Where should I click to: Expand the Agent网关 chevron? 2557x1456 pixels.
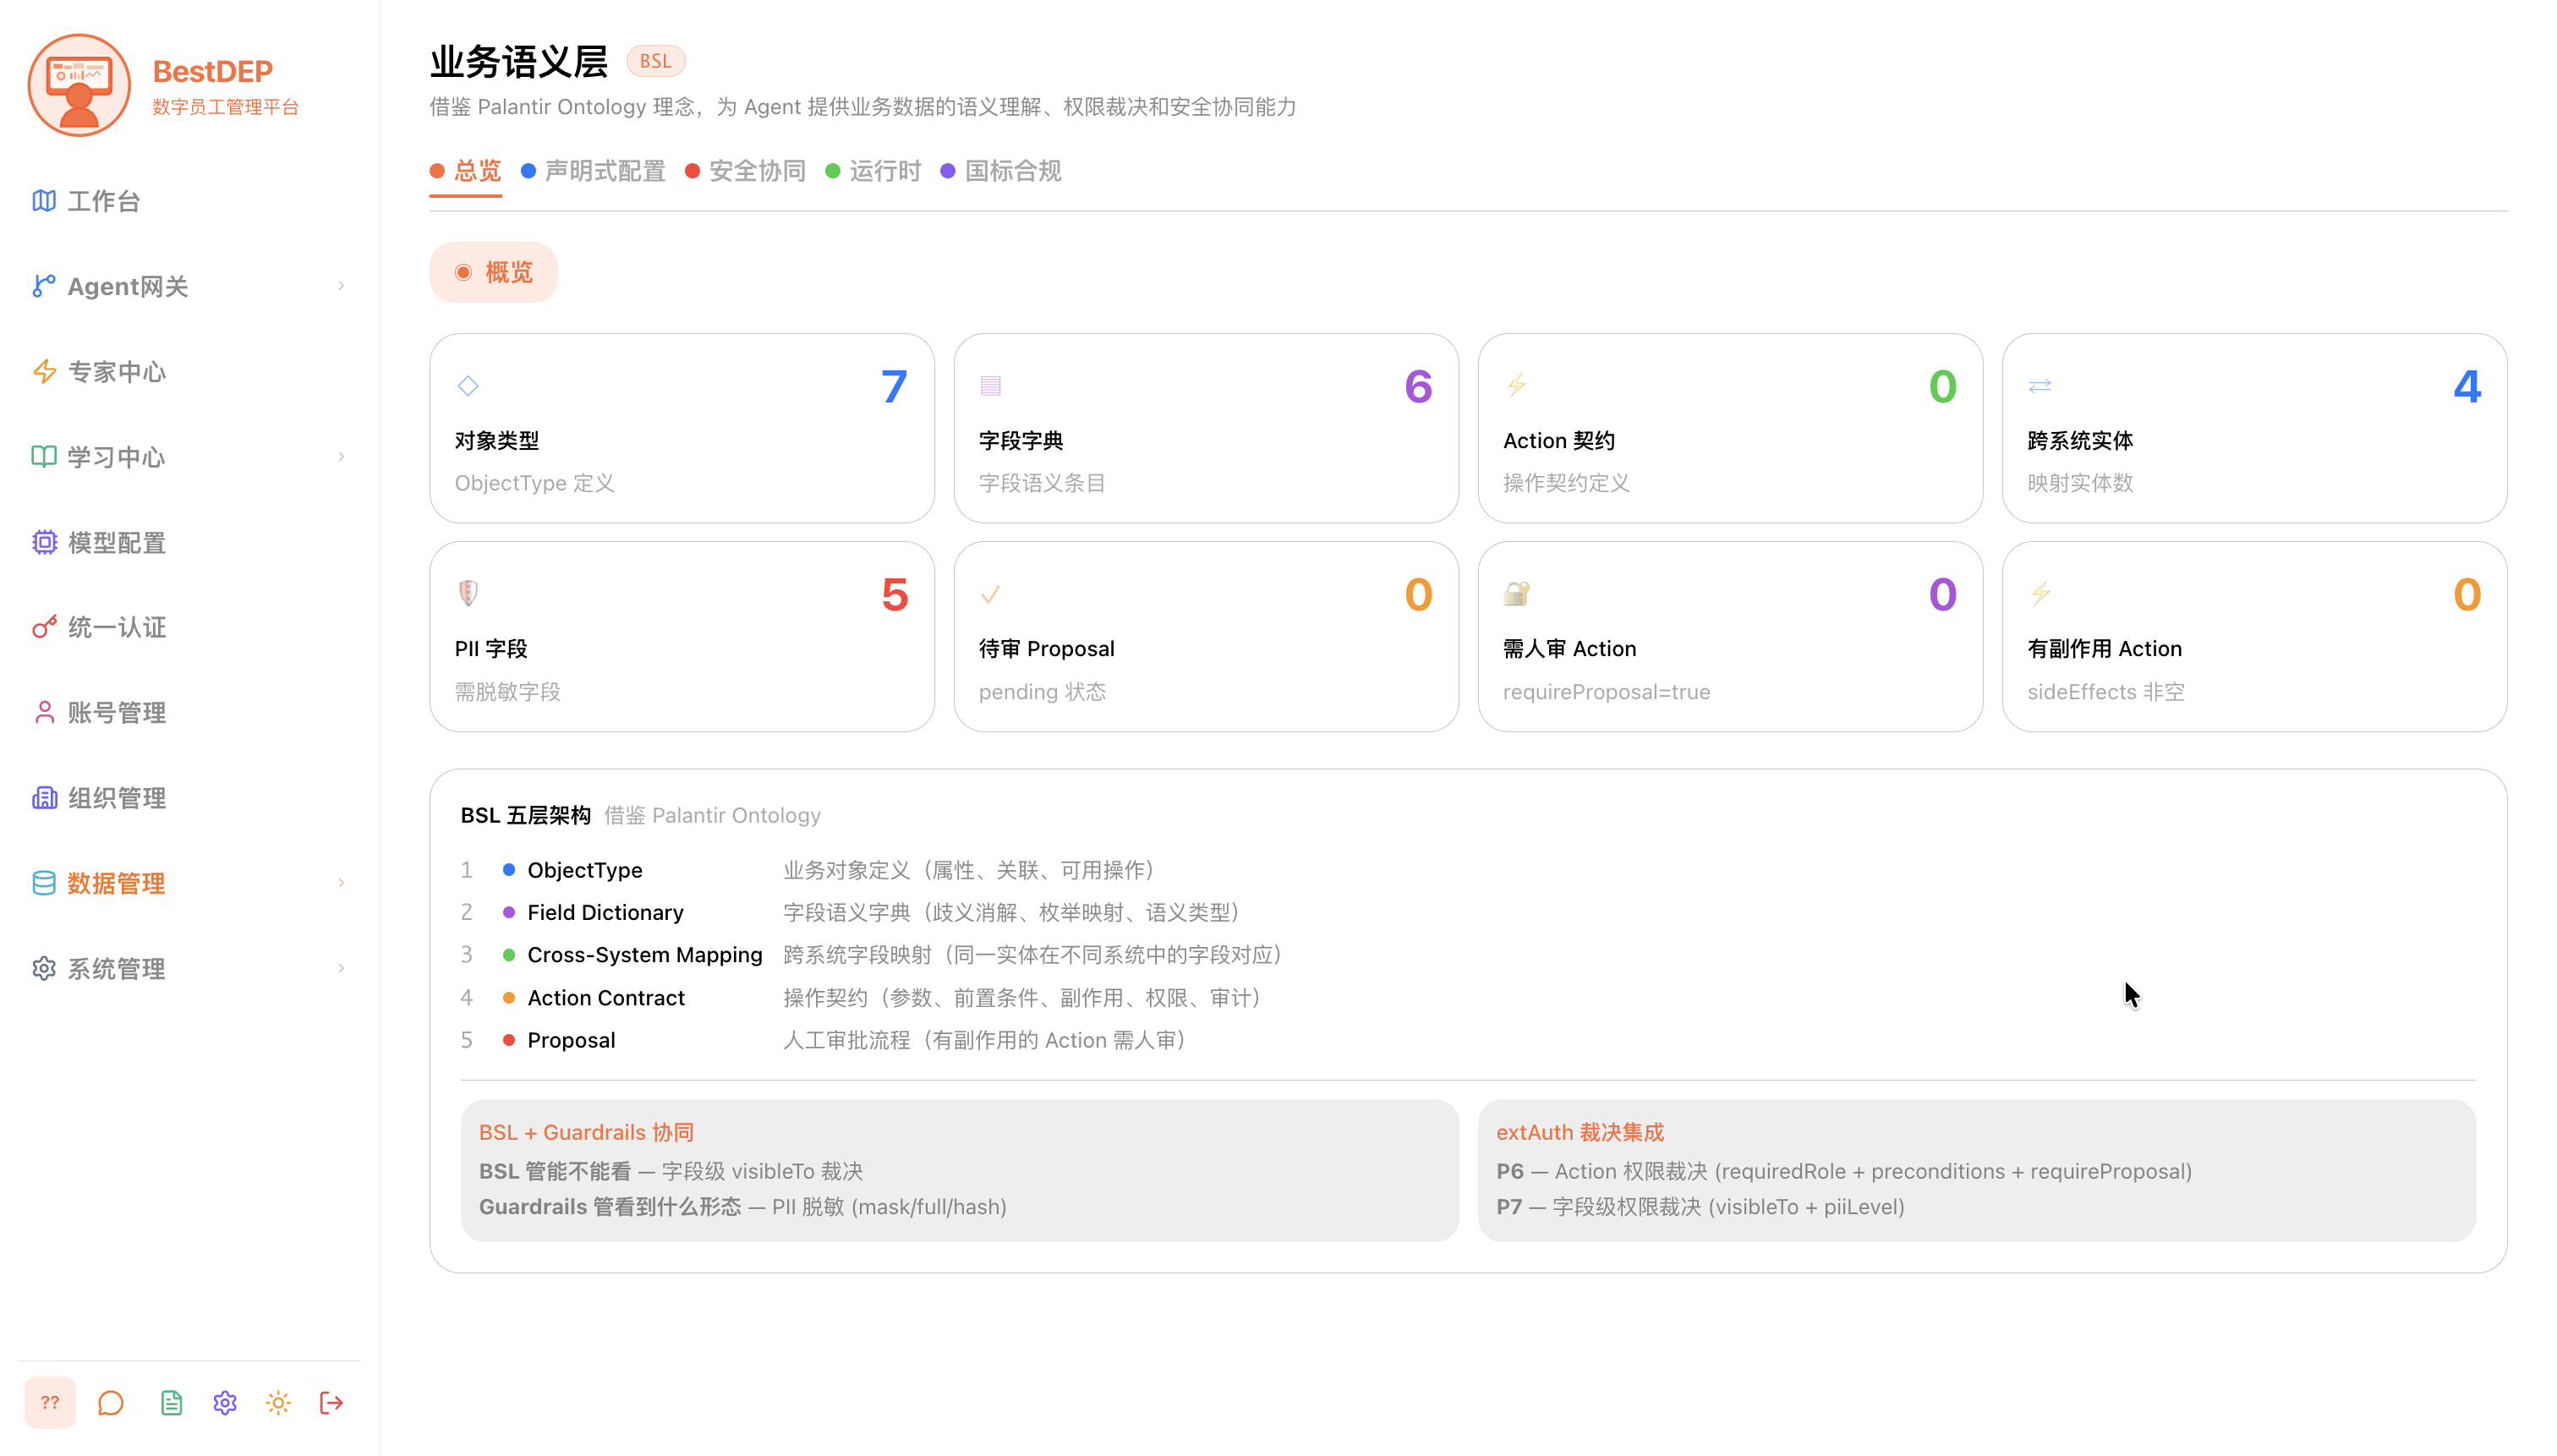(341, 286)
